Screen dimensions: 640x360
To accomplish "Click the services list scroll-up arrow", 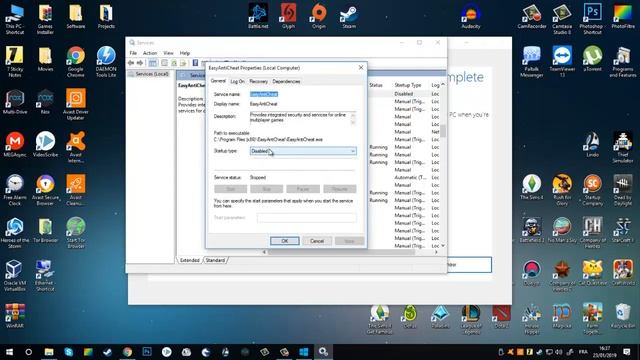I will [x=443, y=84].
